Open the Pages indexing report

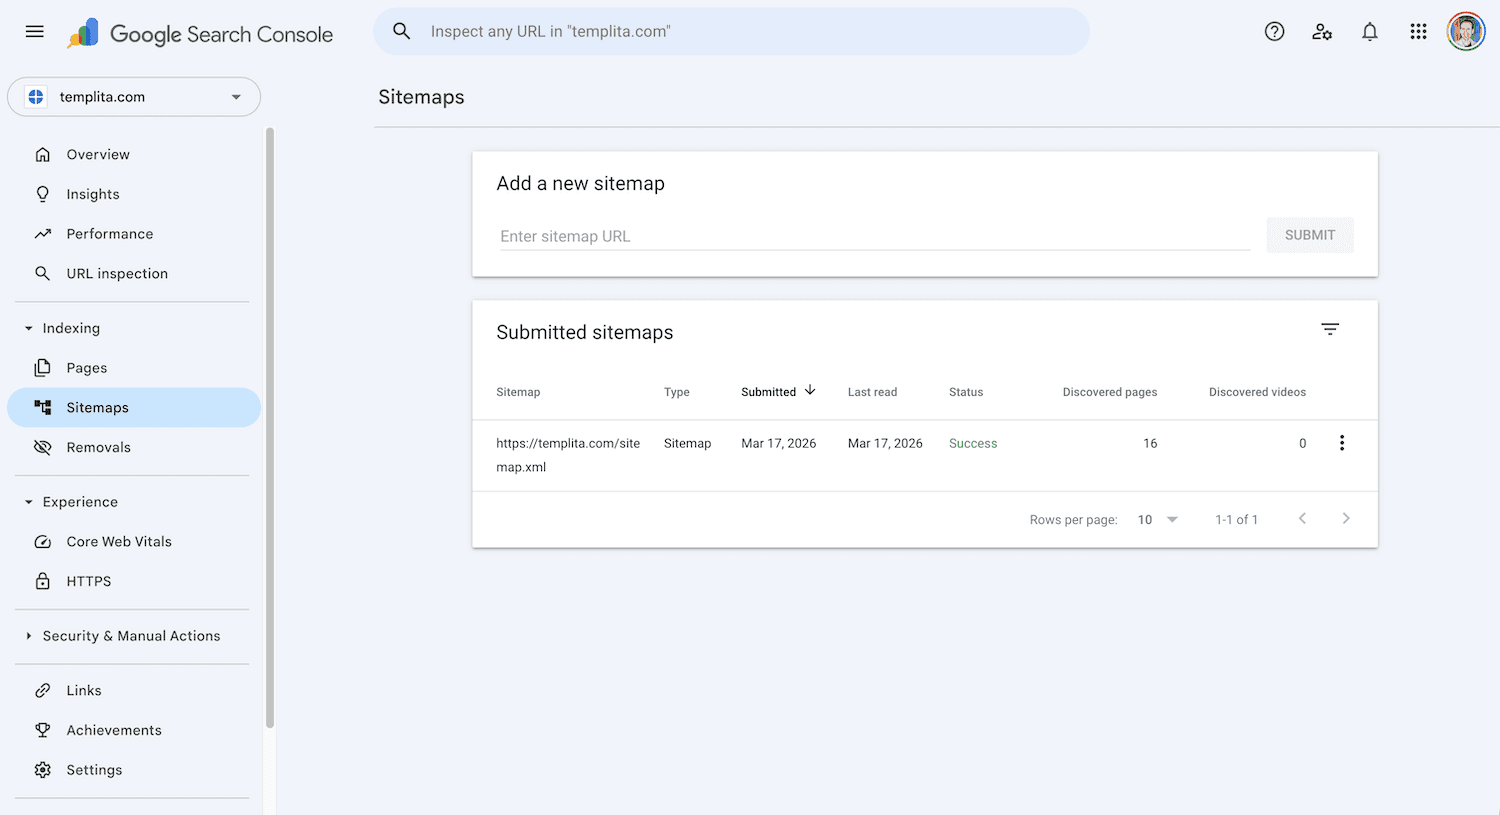[x=84, y=367]
